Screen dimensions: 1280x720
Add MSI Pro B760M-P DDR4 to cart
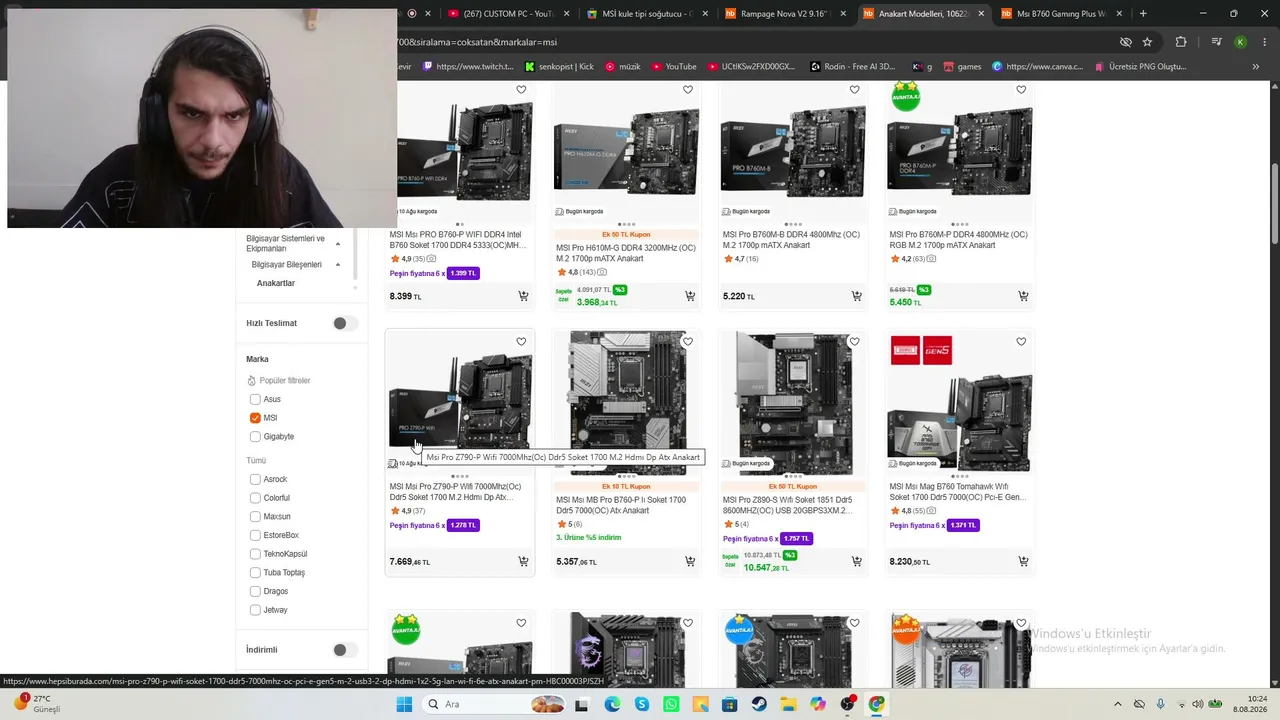pos(1023,296)
